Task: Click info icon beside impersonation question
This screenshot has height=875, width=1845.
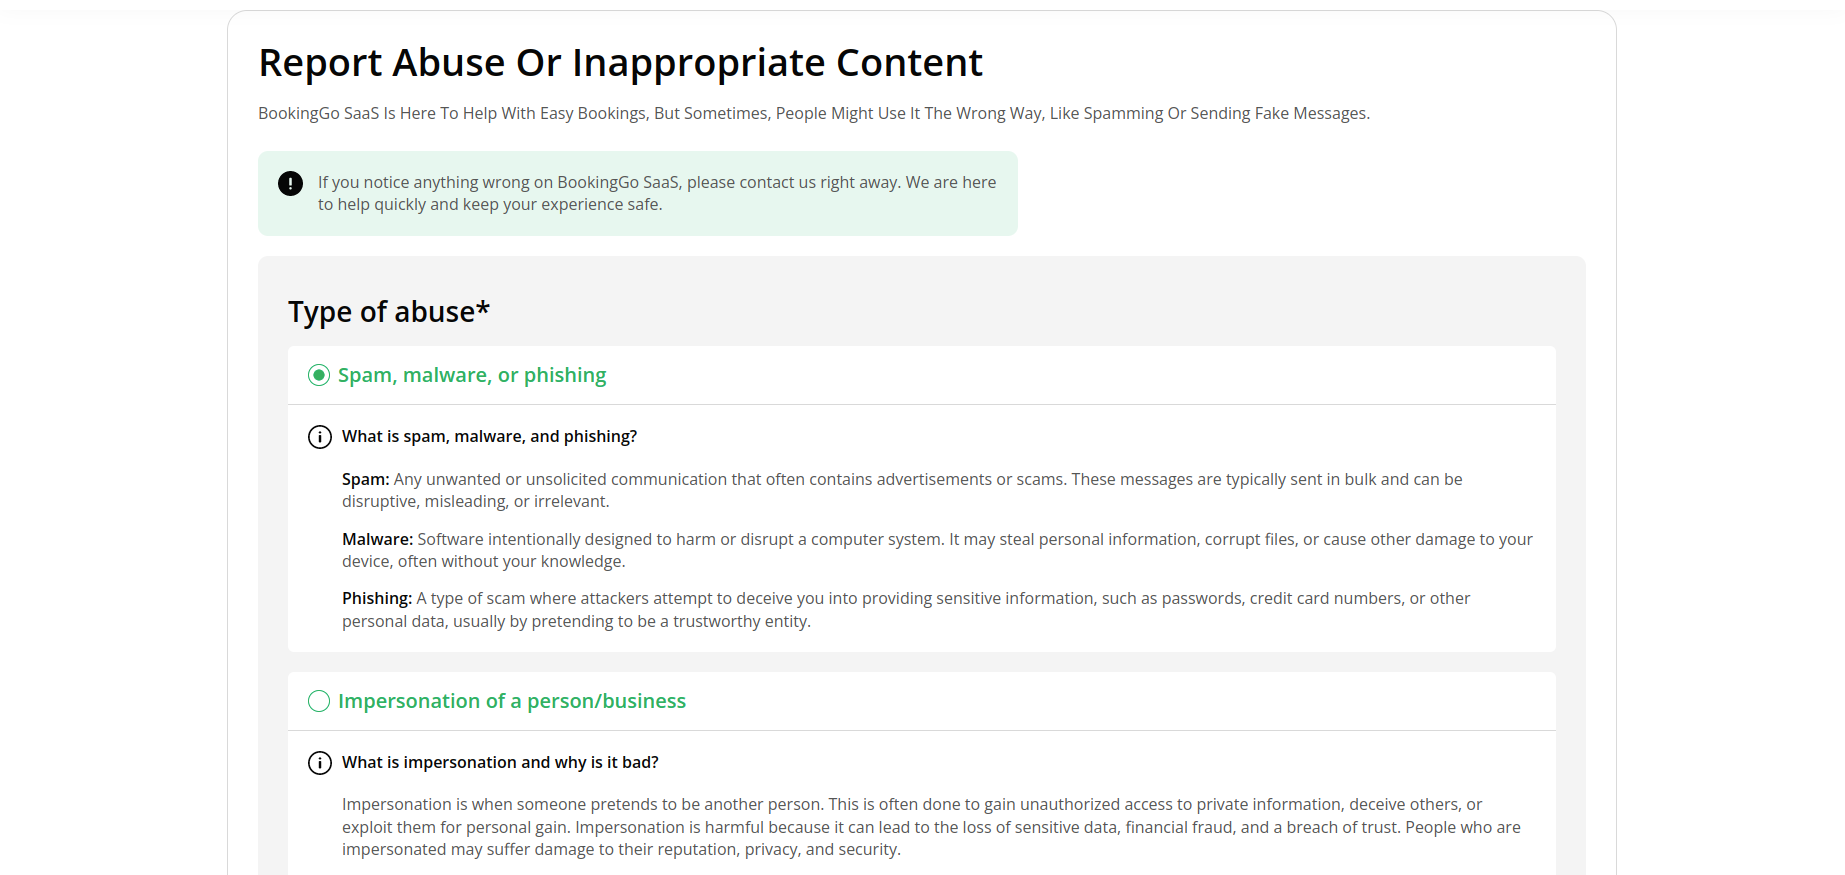Action: [319, 763]
